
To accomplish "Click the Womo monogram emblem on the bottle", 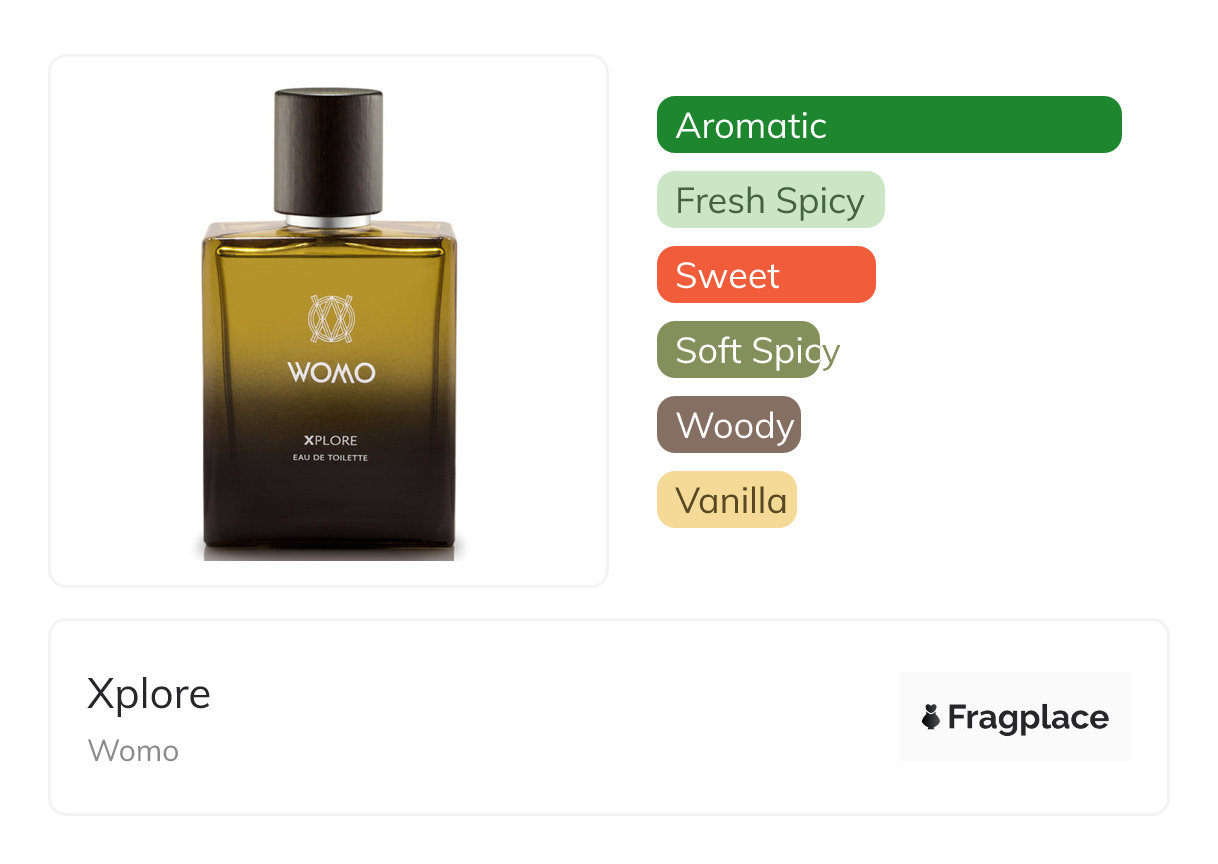I will coord(331,320).
